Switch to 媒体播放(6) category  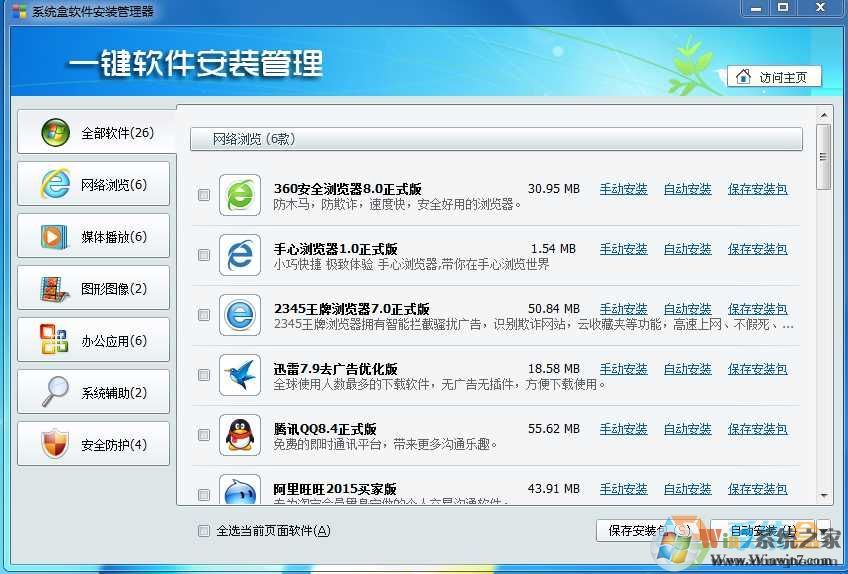tap(93, 236)
